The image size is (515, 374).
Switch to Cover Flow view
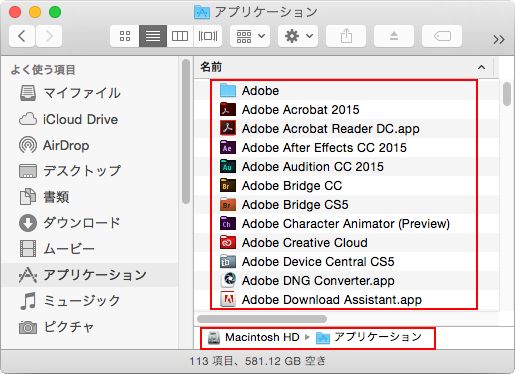[x=208, y=36]
